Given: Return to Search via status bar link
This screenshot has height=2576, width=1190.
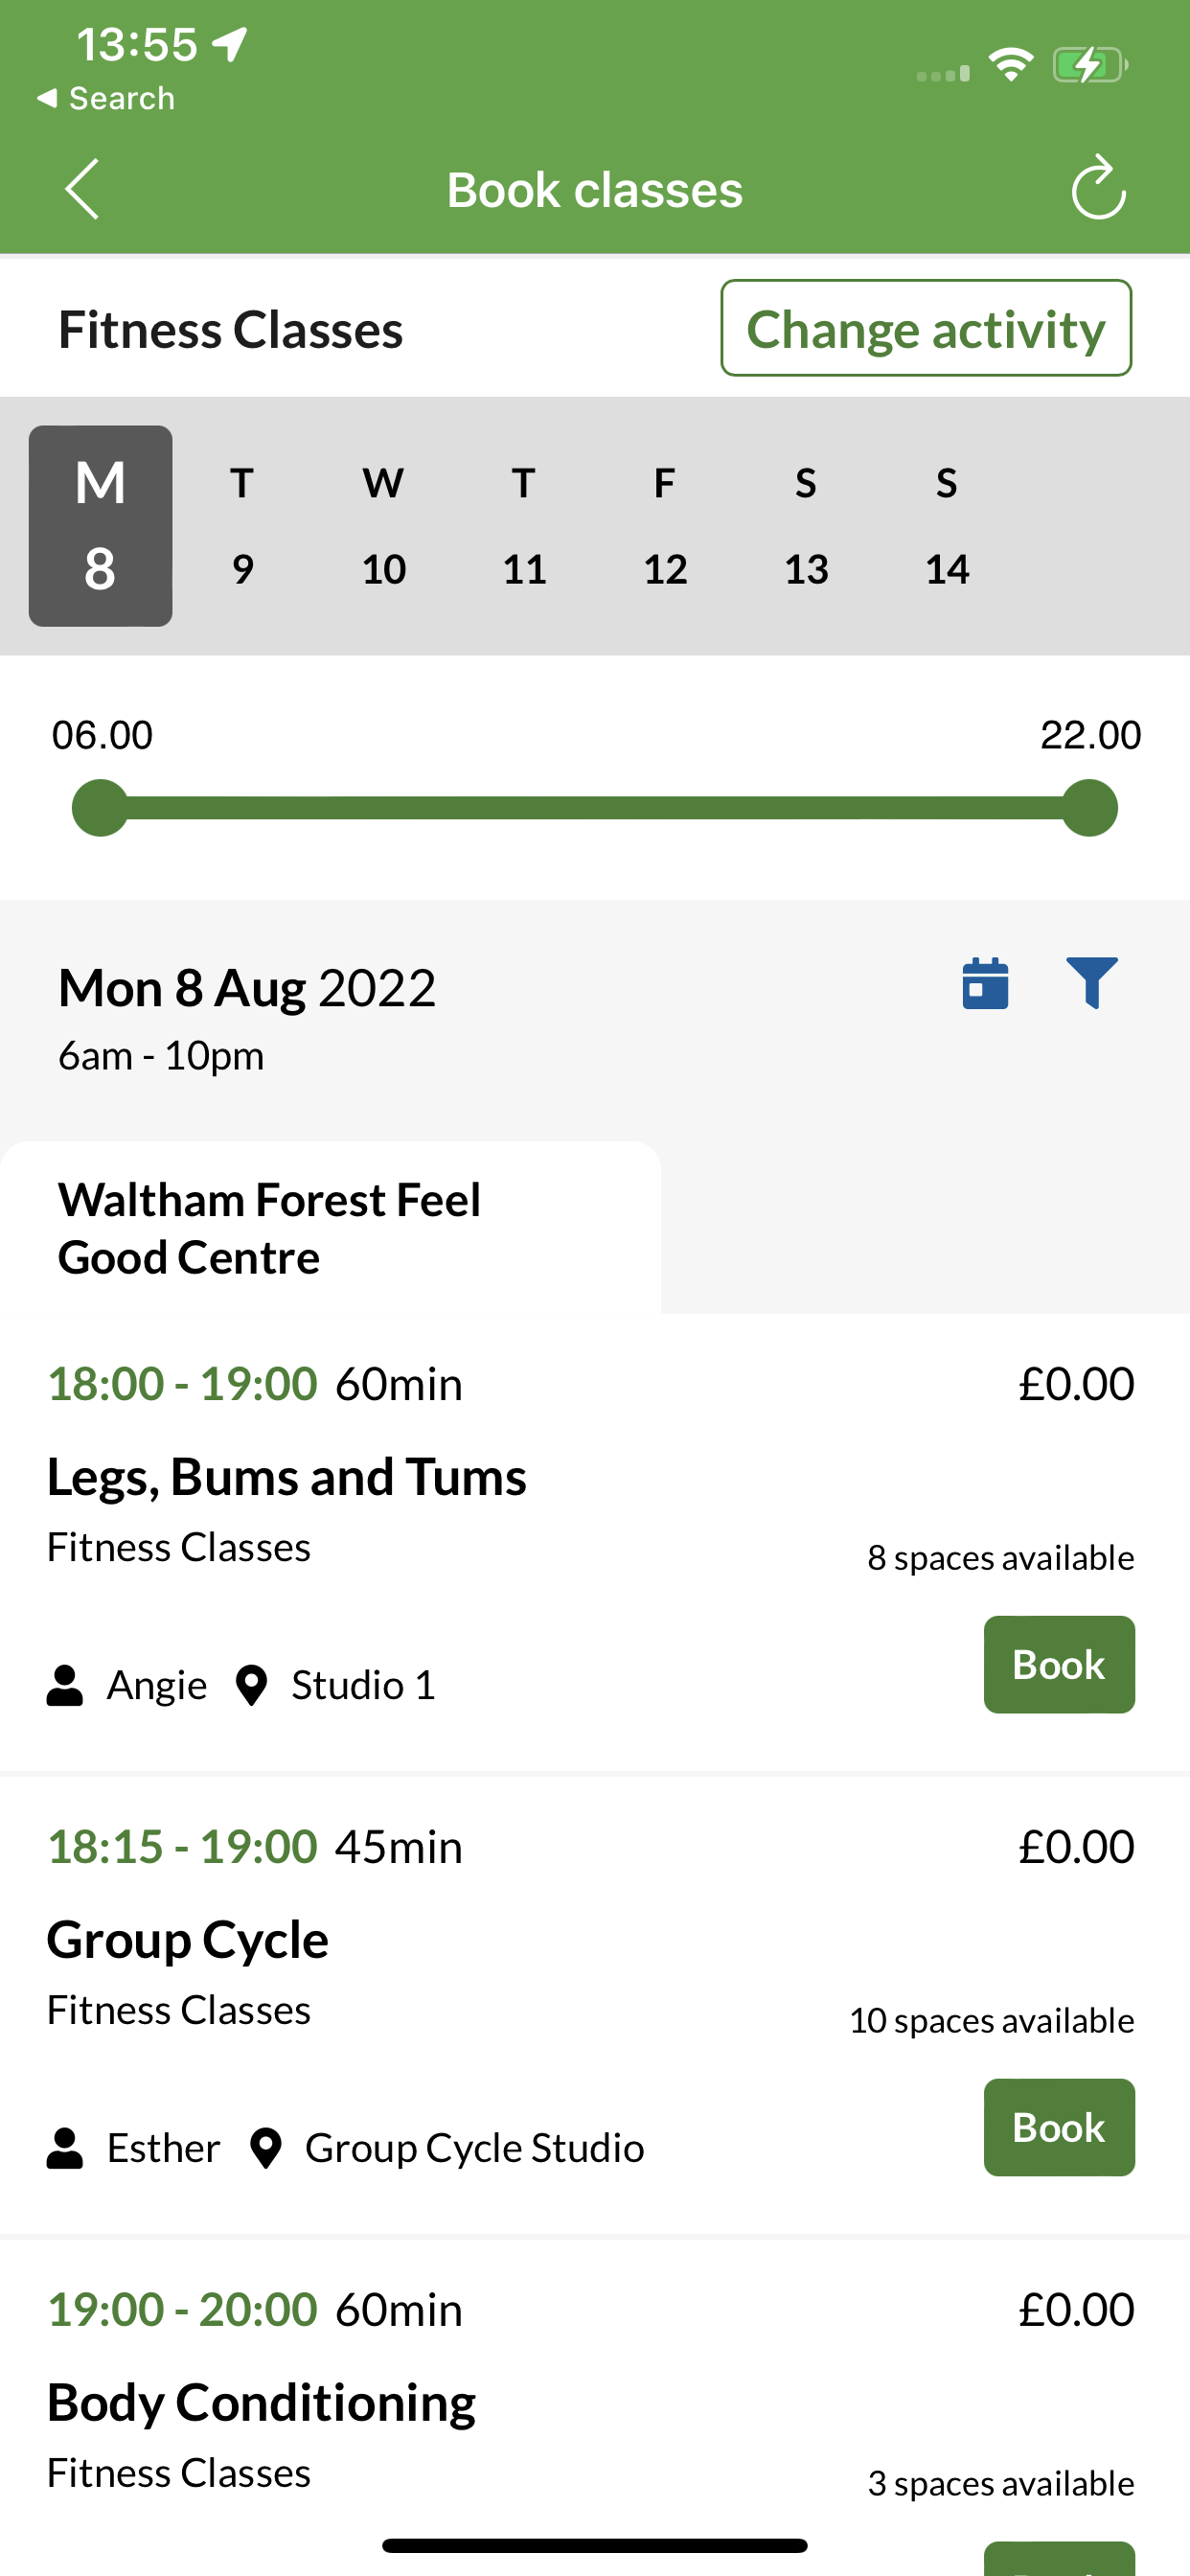Looking at the screenshot, I should pos(106,98).
